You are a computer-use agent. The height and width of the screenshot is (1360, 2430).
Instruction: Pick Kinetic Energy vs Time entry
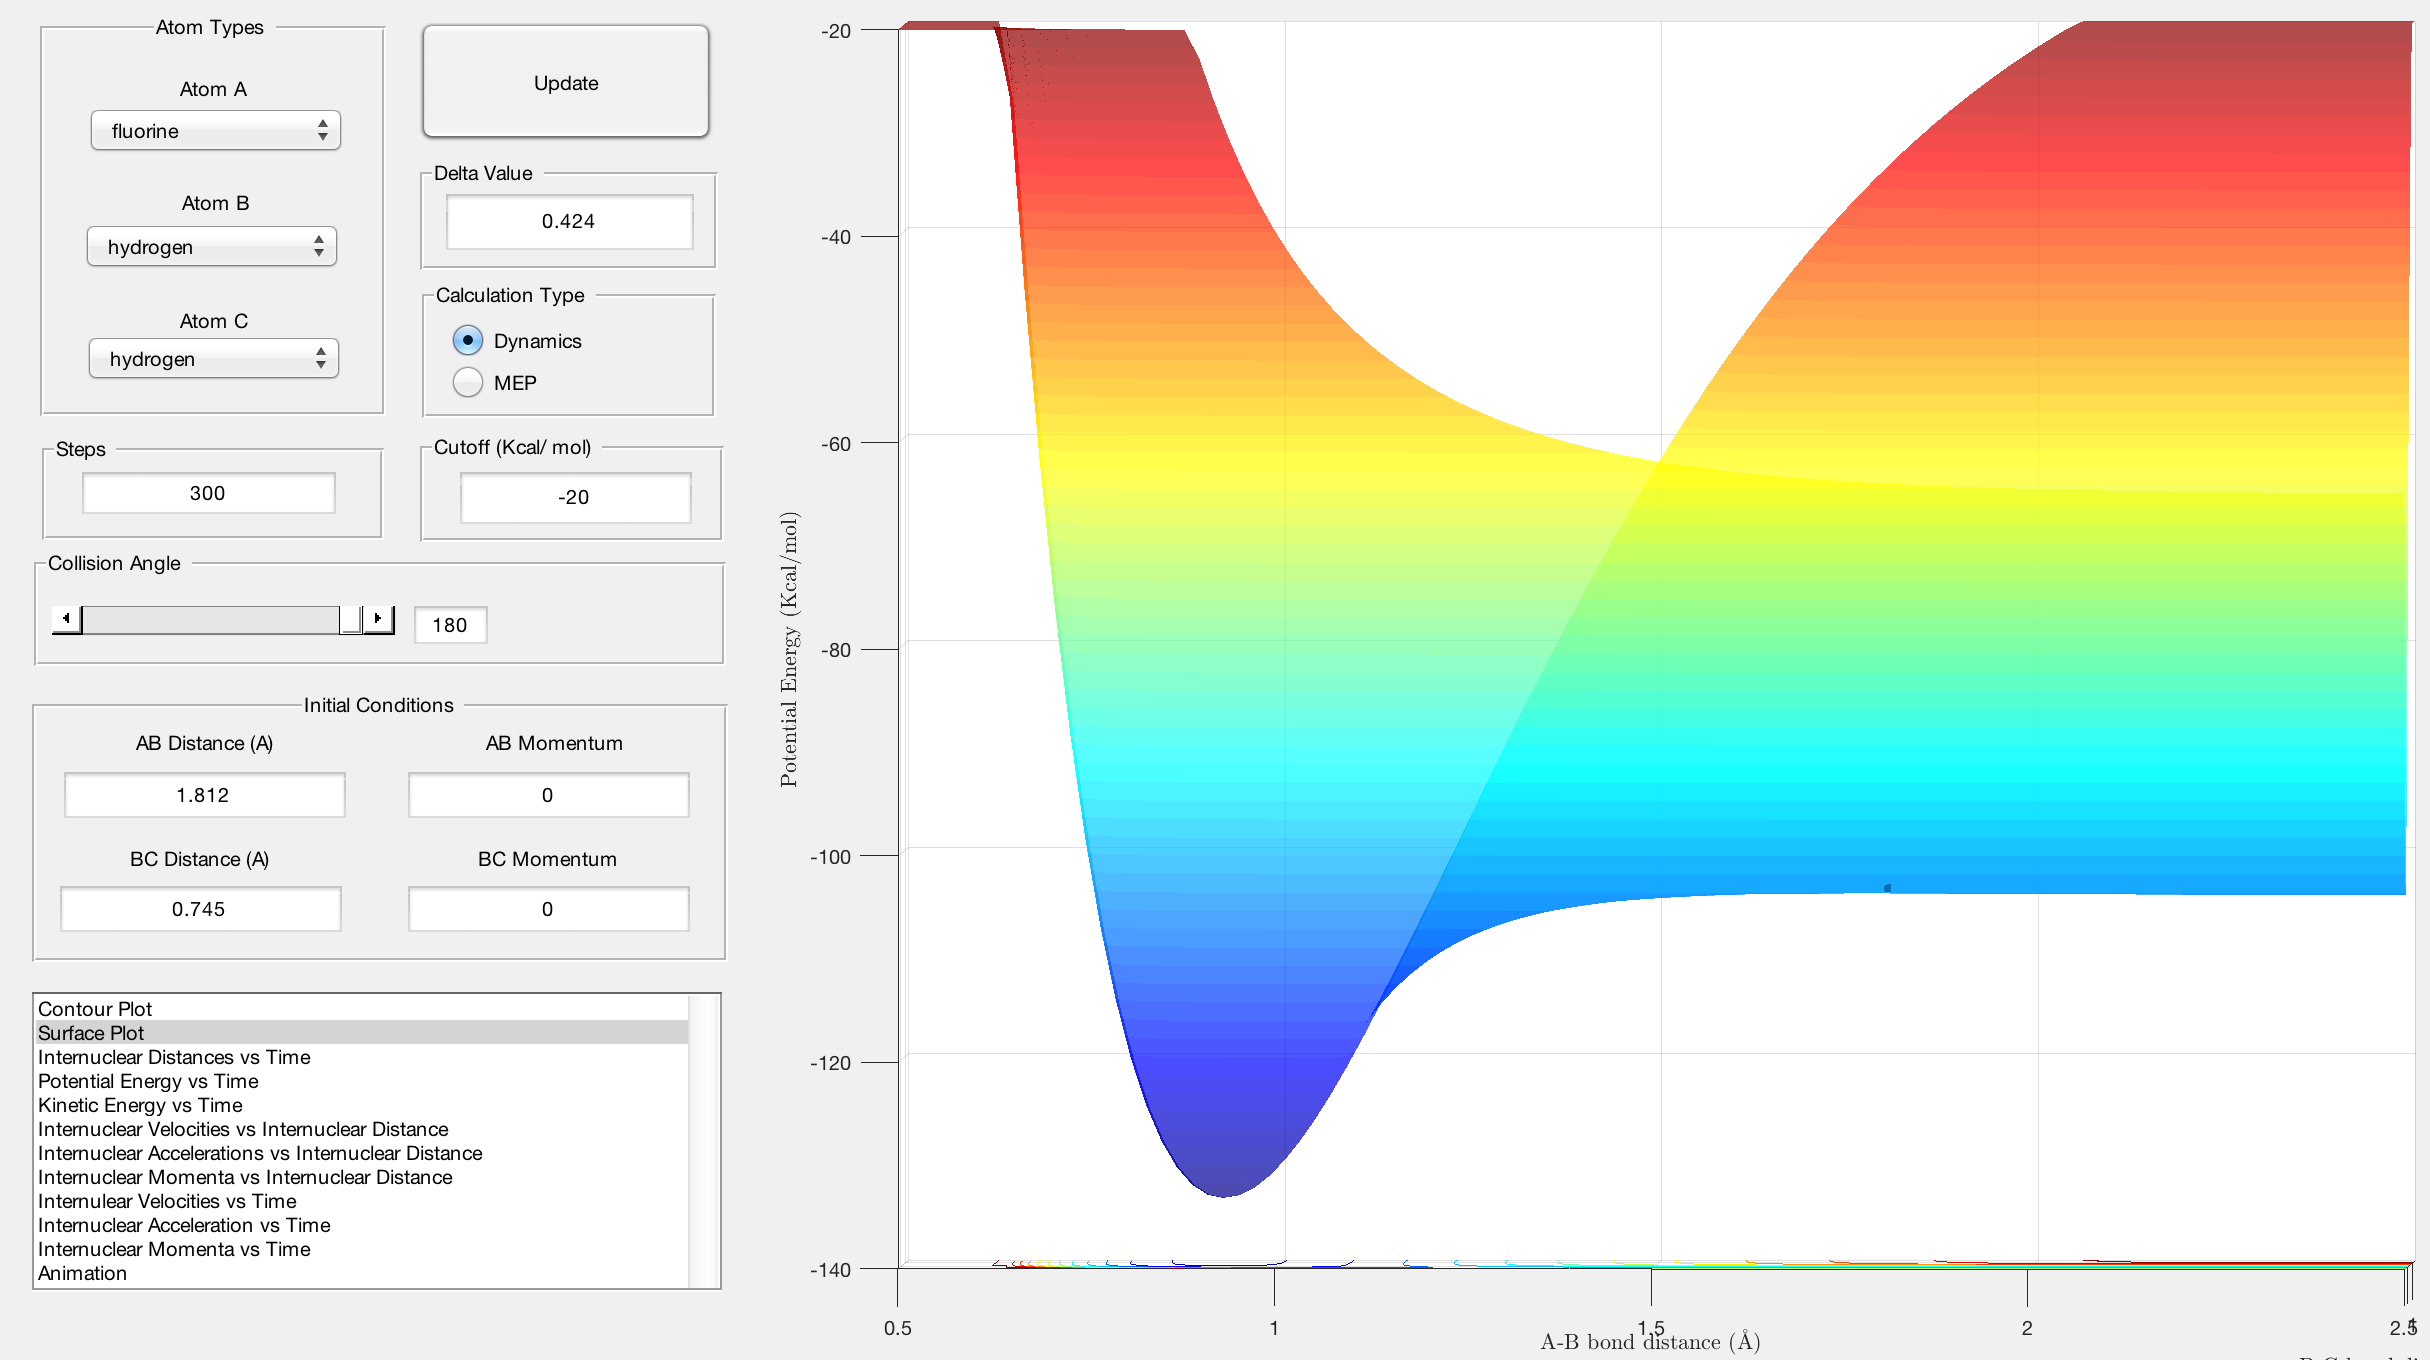(140, 1105)
